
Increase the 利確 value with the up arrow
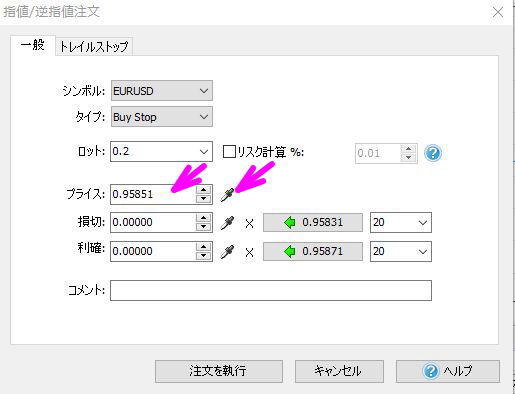(203, 247)
